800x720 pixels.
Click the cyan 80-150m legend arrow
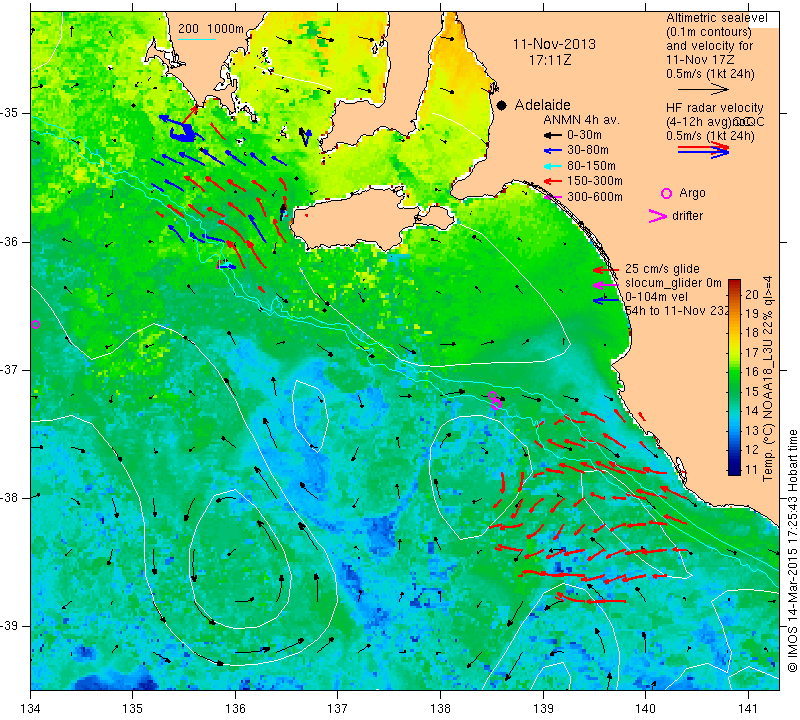(x=553, y=166)
